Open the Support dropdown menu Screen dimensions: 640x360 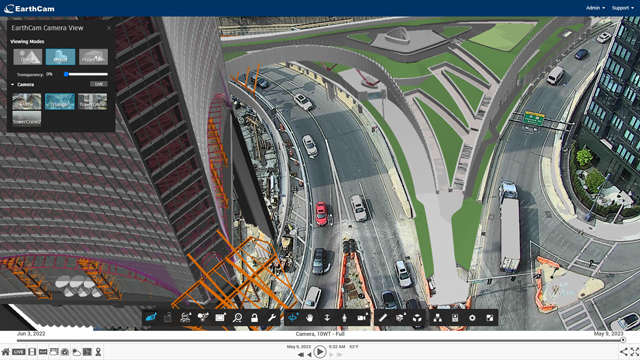pyautogui.click(x=622, y=8)
